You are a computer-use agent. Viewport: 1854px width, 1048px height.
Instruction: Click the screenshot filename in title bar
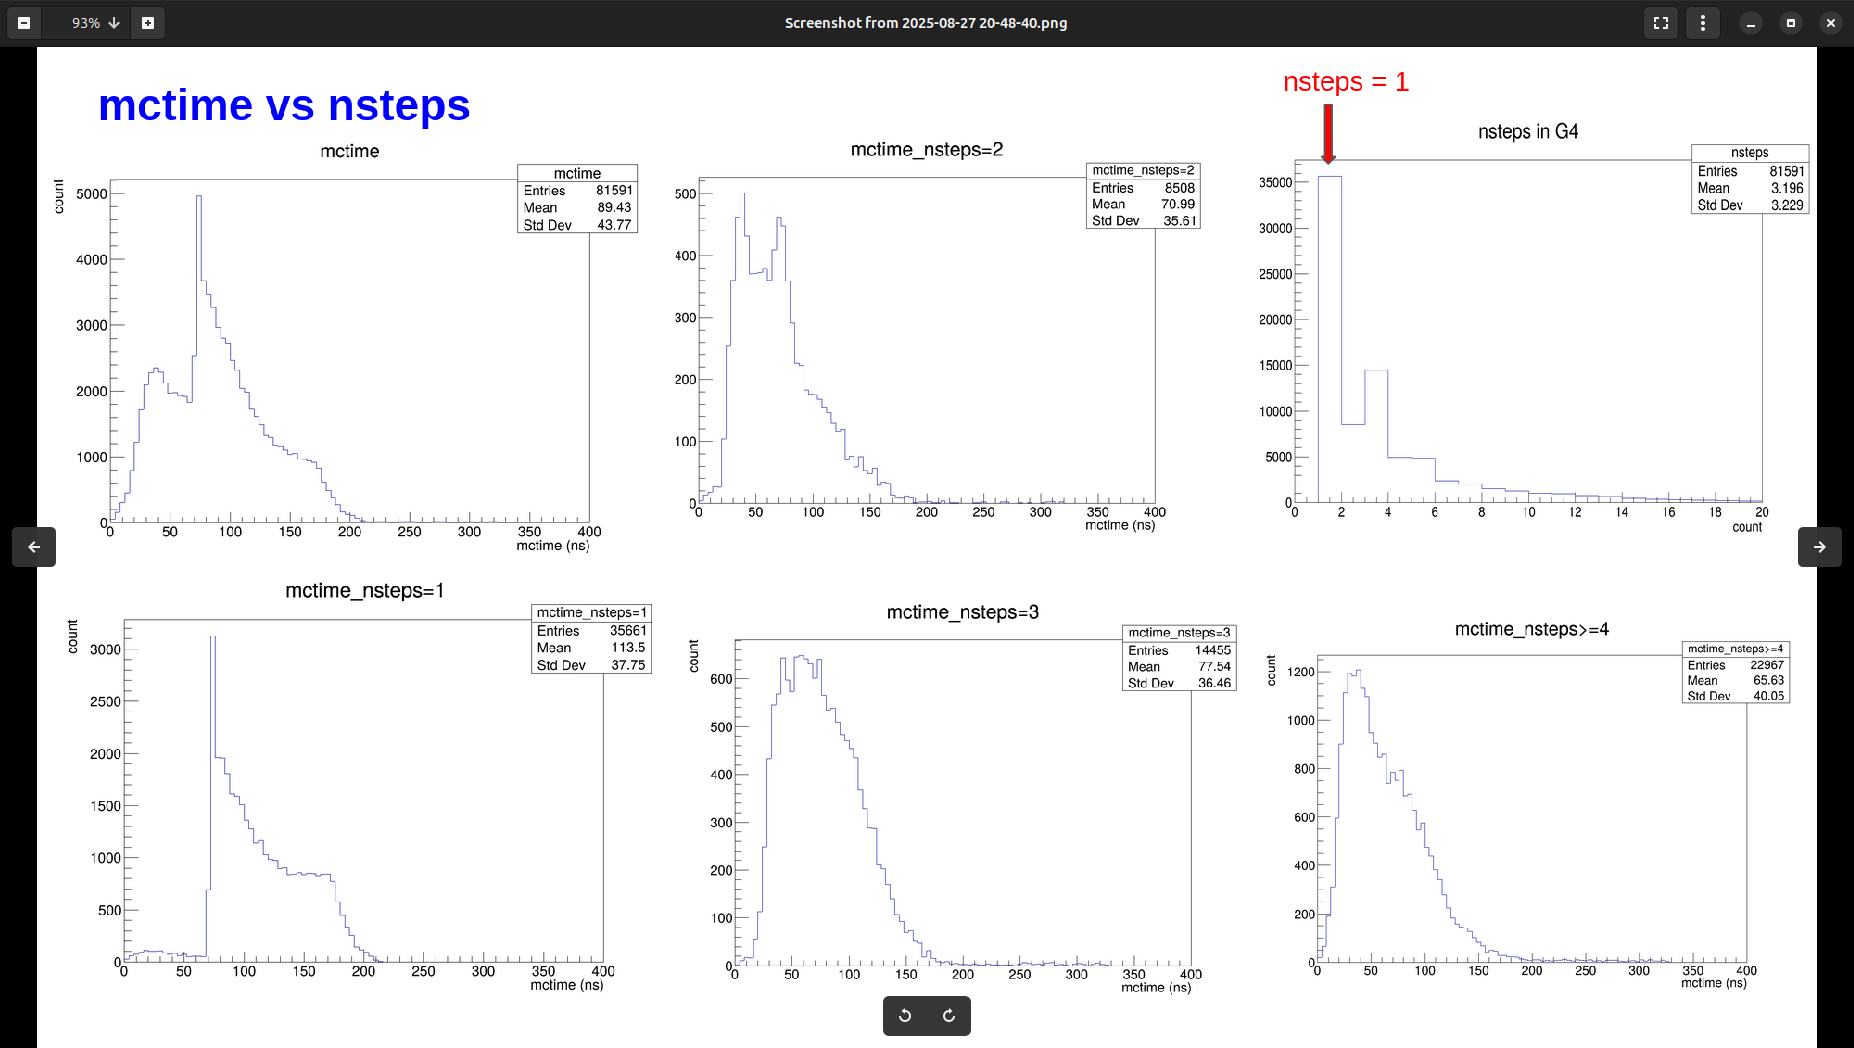tap(926, 23)
